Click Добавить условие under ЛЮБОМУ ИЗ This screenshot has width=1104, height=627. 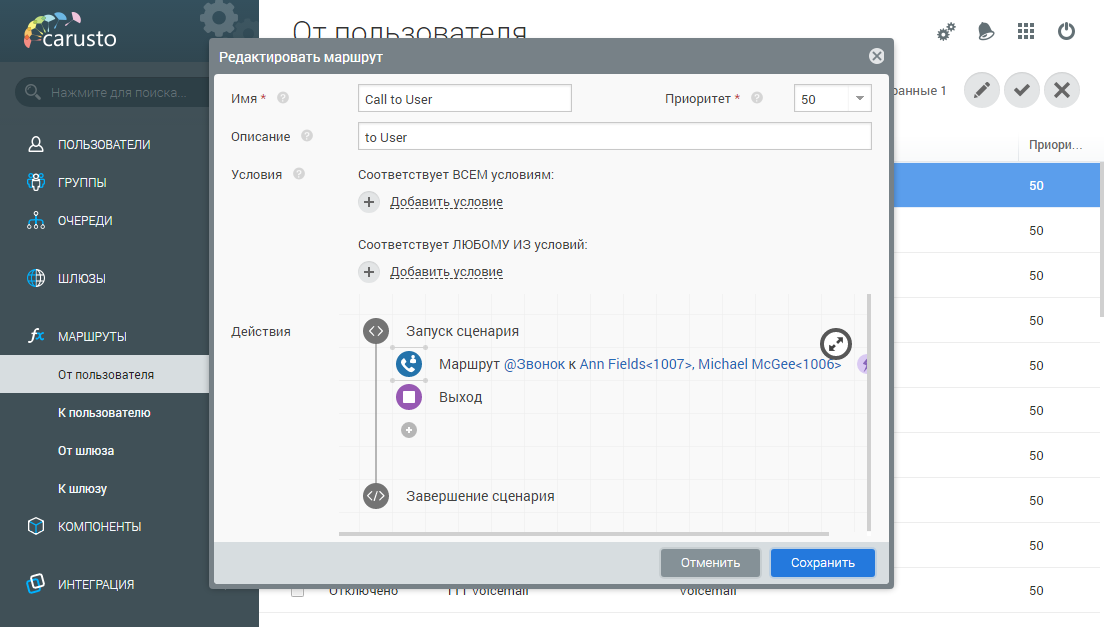tap(446, 272)
